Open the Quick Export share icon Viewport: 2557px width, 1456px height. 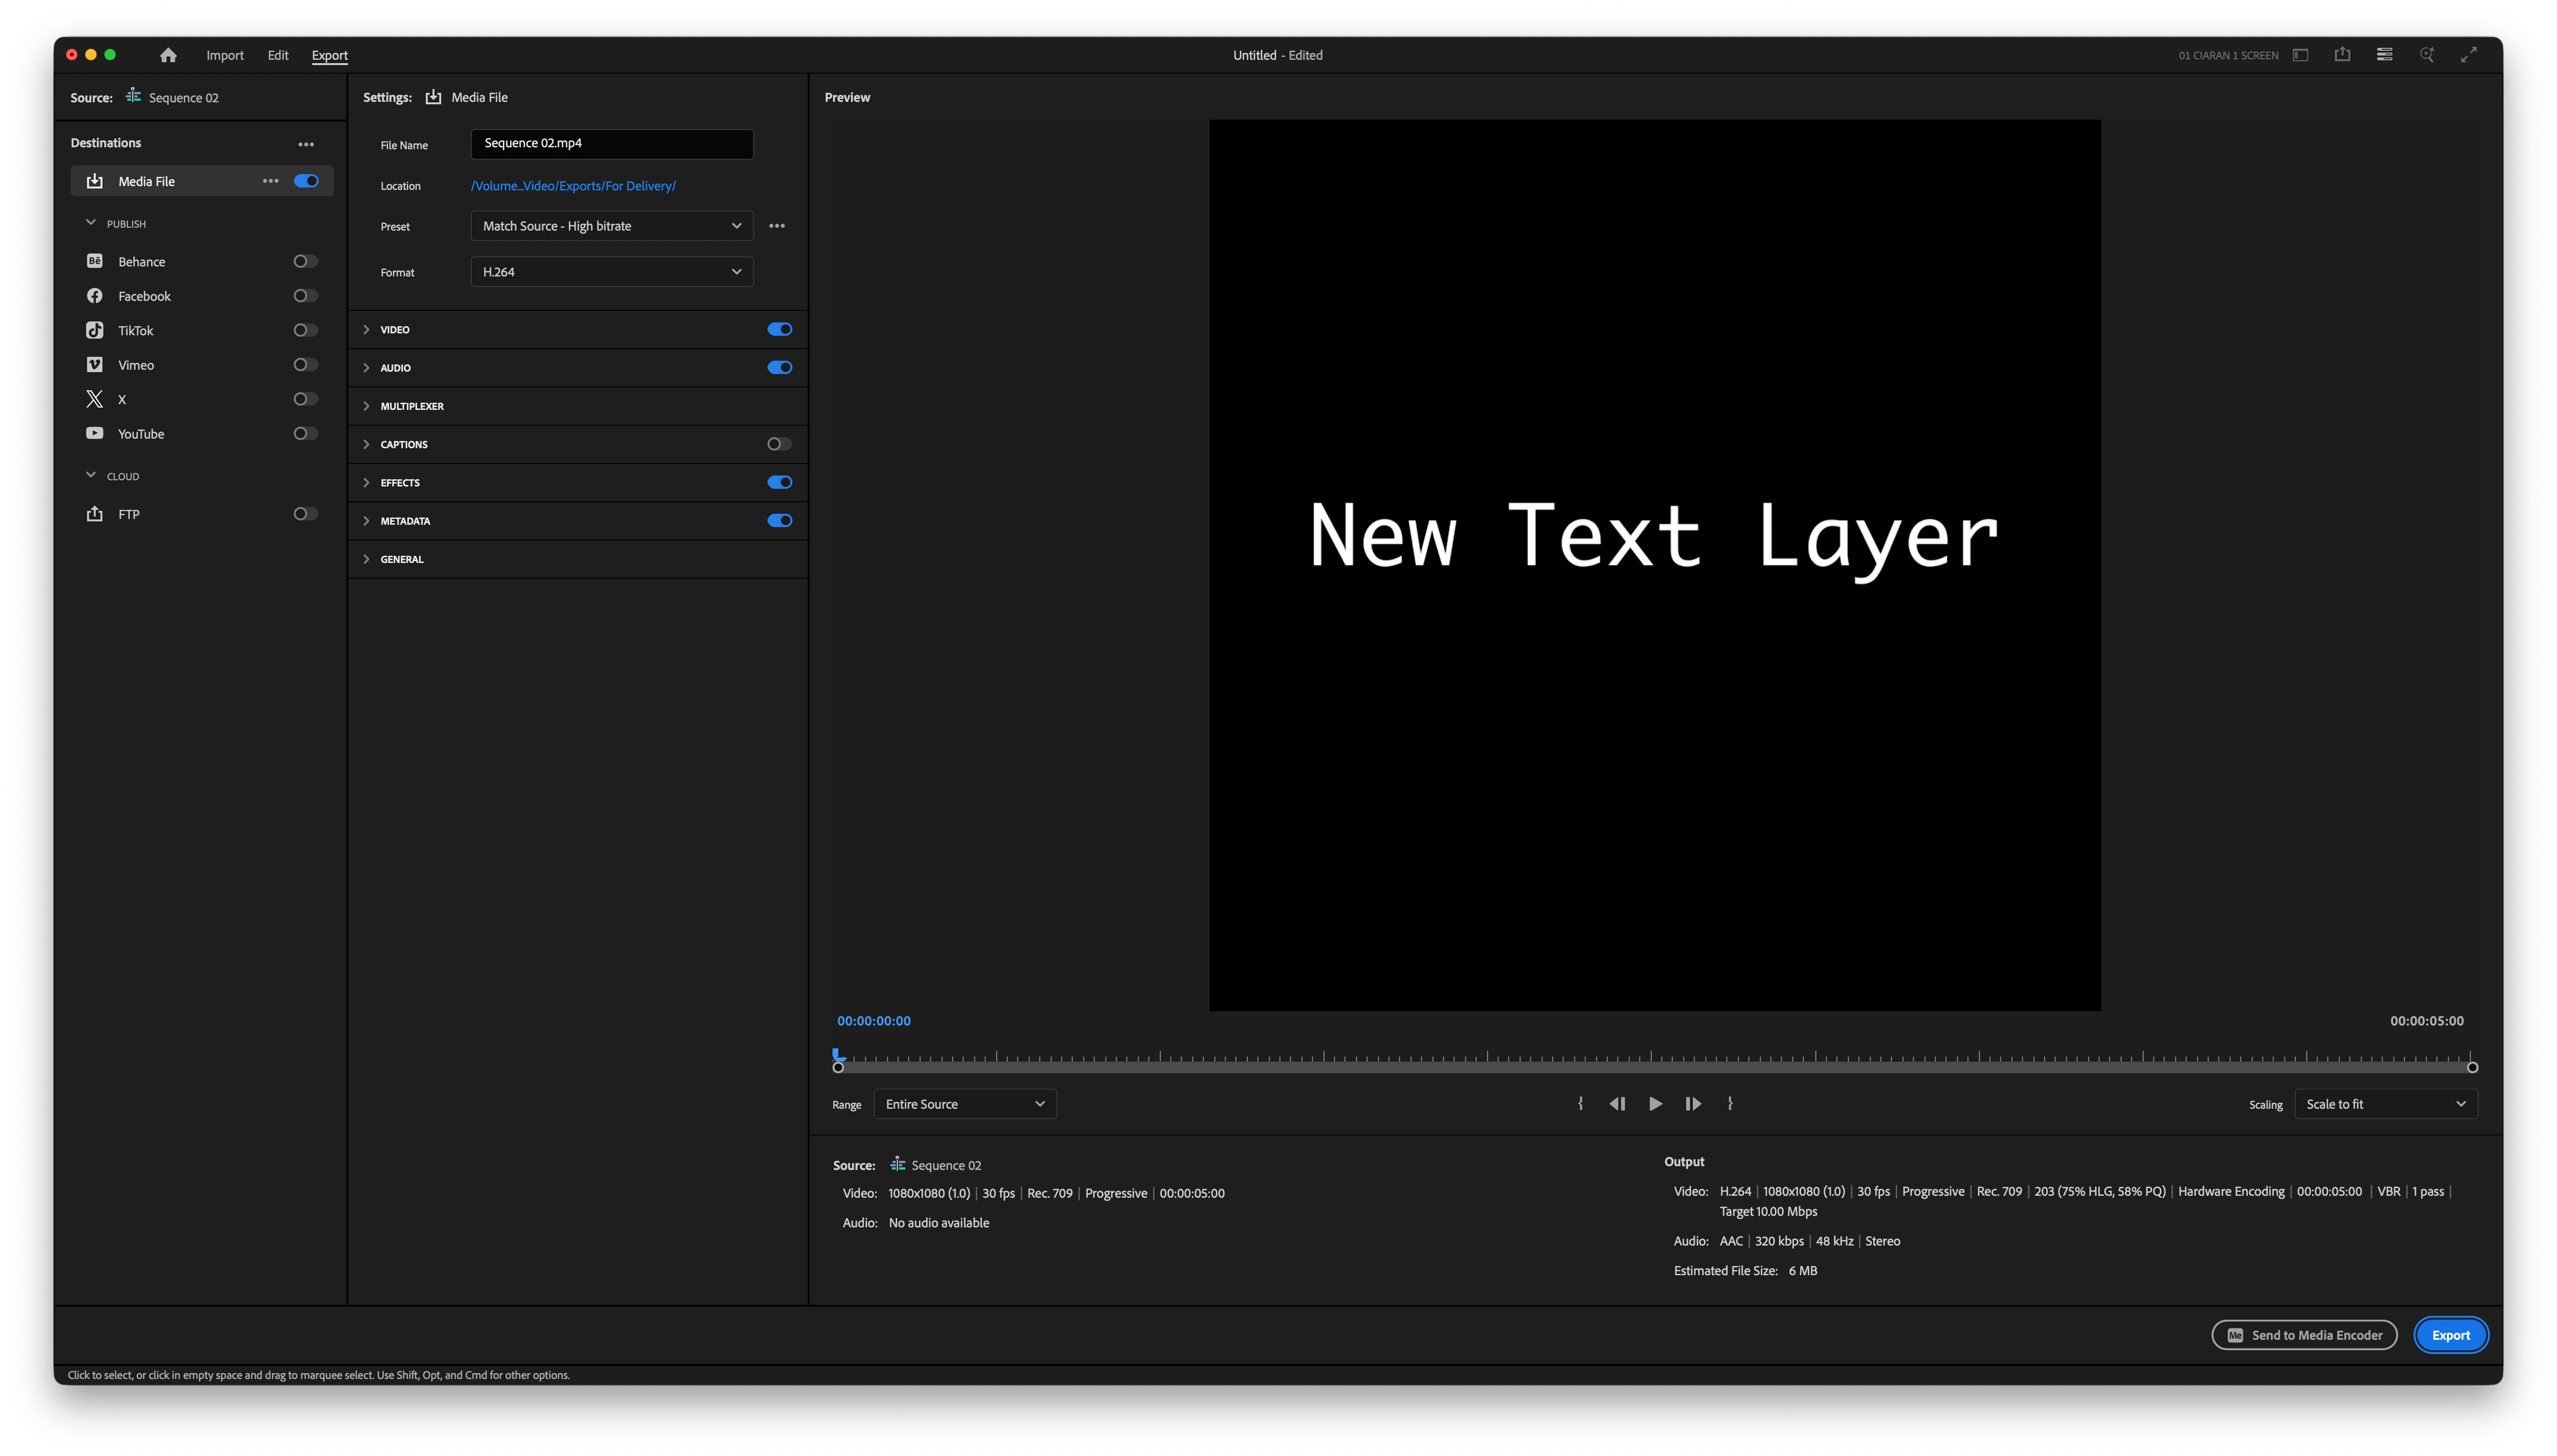click(2342, 55)
